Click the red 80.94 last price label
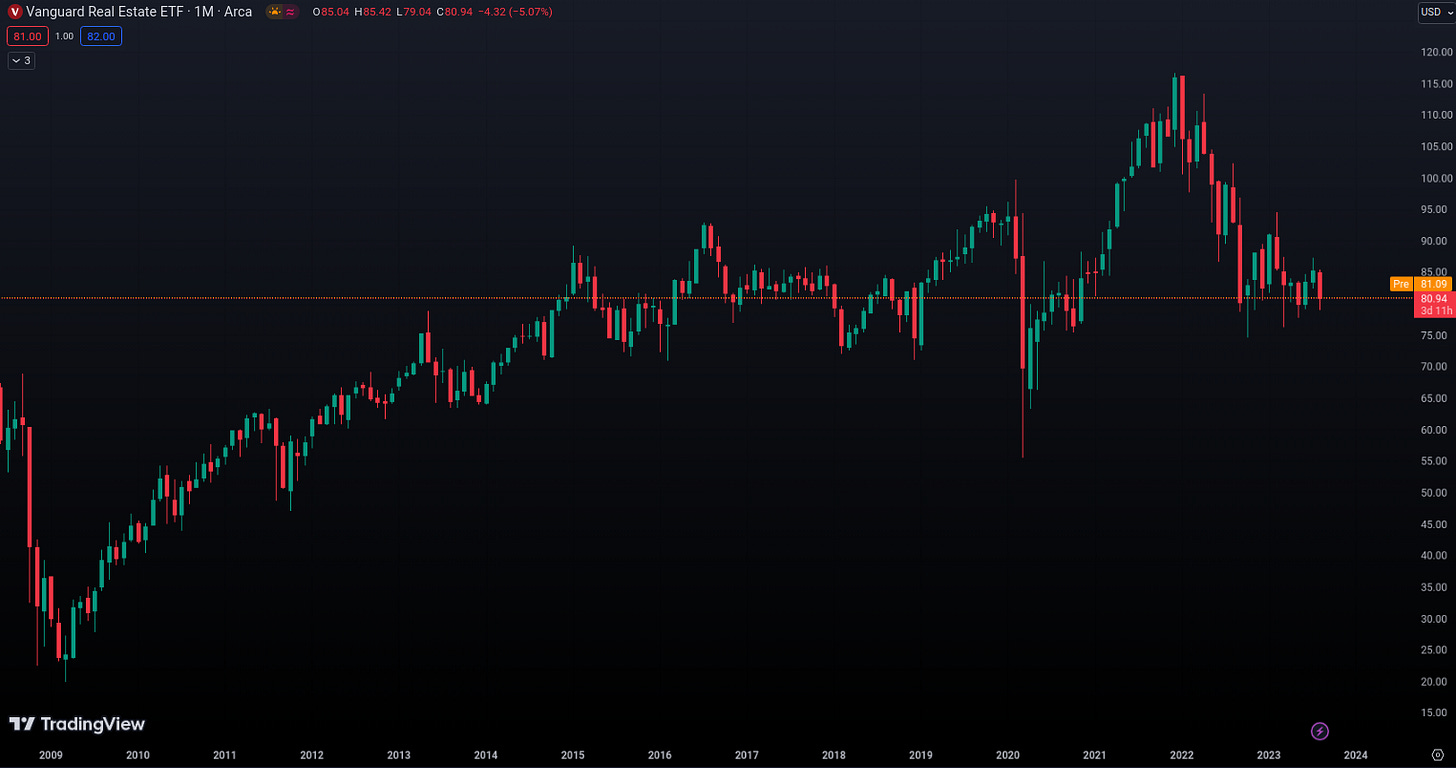 [1434, 298]
